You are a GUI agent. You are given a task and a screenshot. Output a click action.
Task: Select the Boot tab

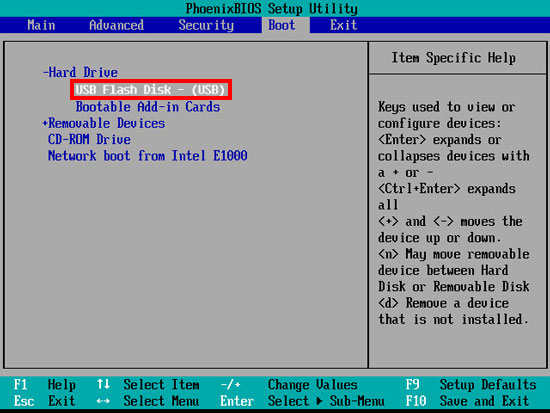pyautogui.click(x=286, y=25)
